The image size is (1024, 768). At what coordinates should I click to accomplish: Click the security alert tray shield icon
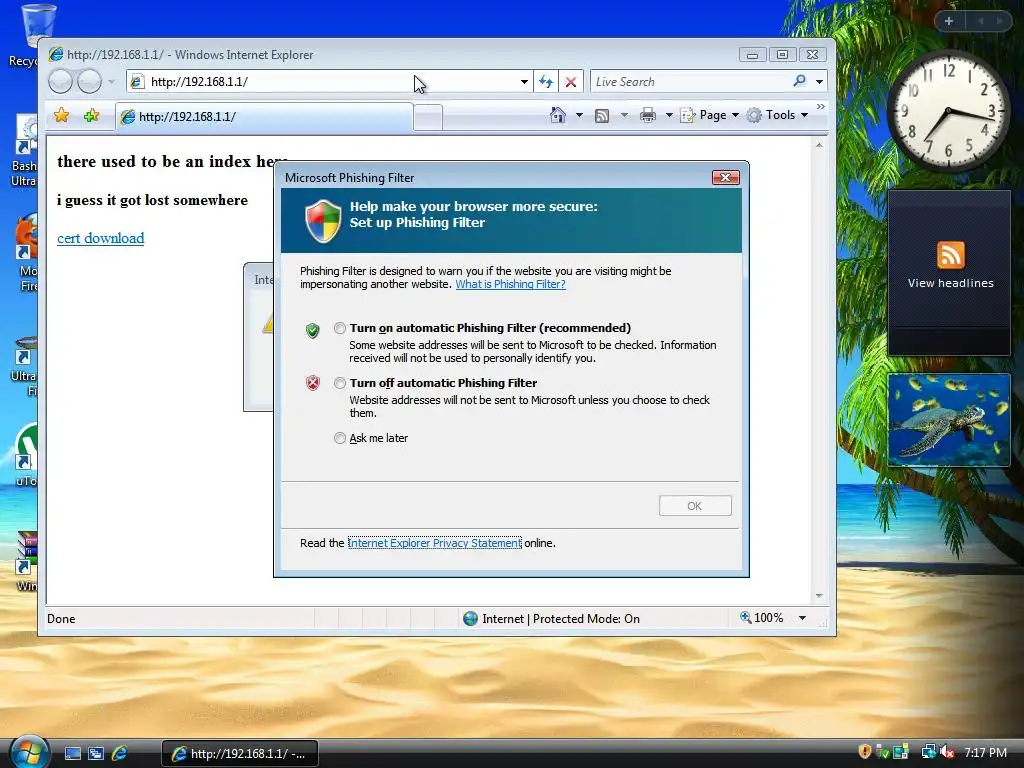(x=865, y=752)
